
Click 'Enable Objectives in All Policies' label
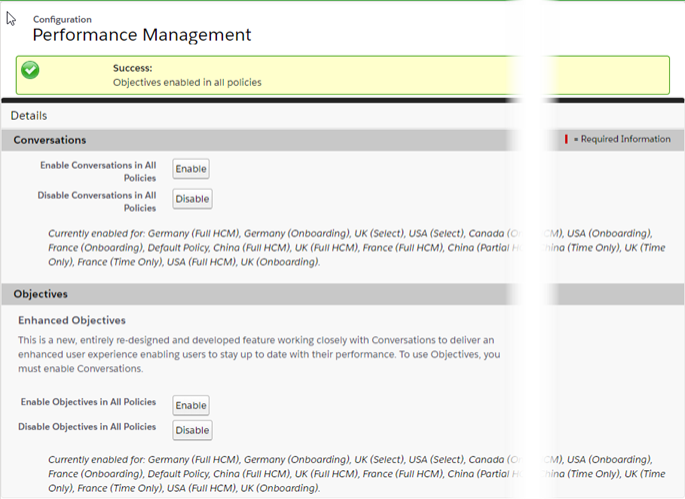[x=88, y=402]
